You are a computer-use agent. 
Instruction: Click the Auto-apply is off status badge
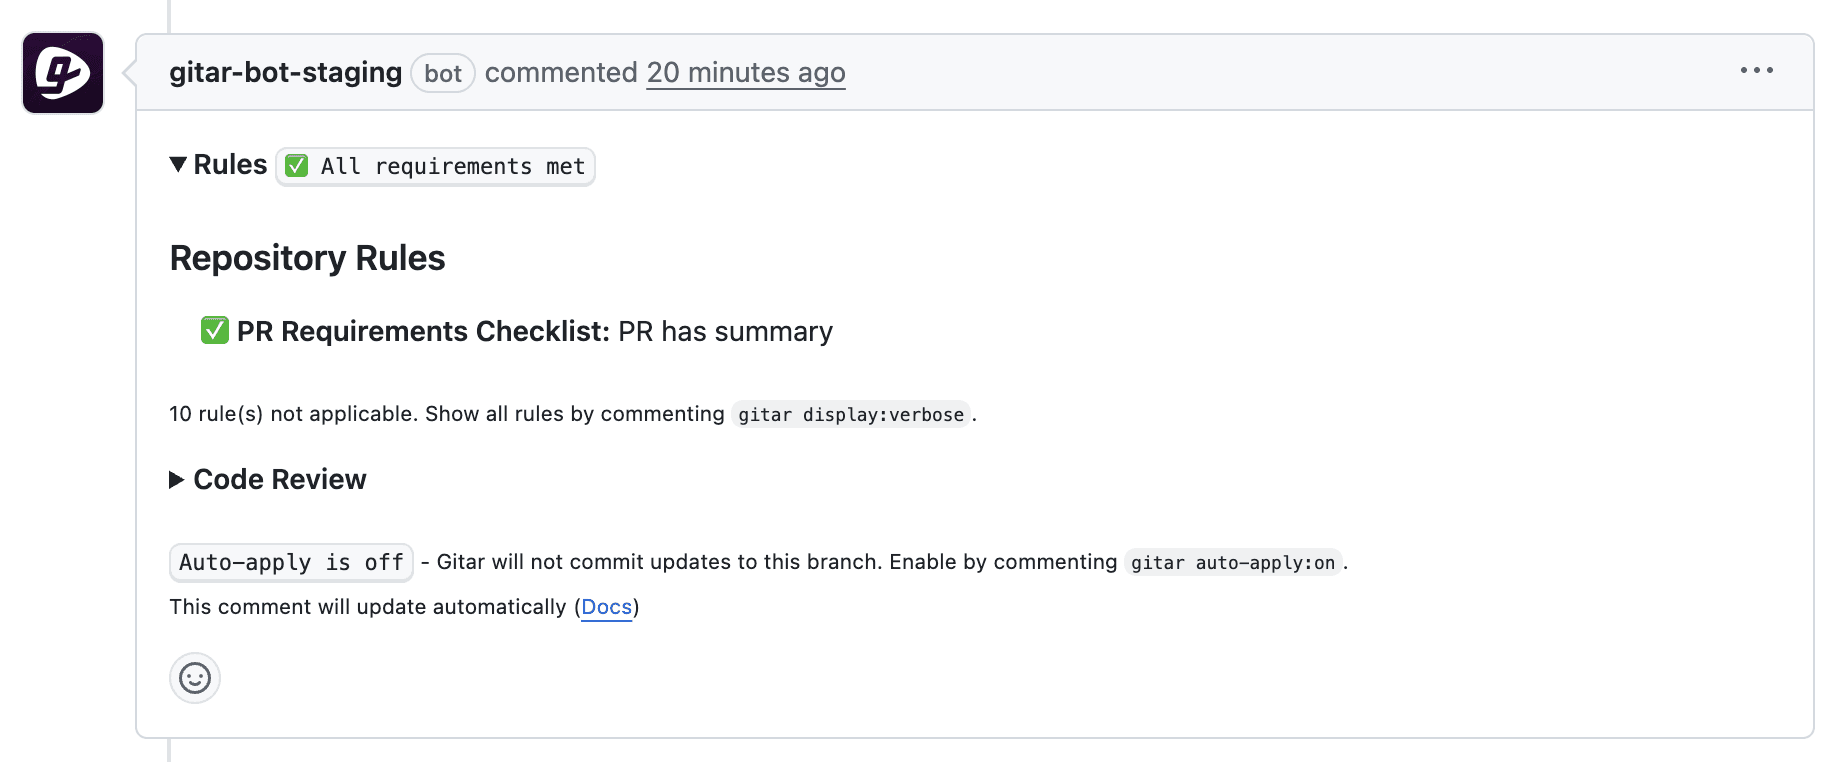point(291,562)
